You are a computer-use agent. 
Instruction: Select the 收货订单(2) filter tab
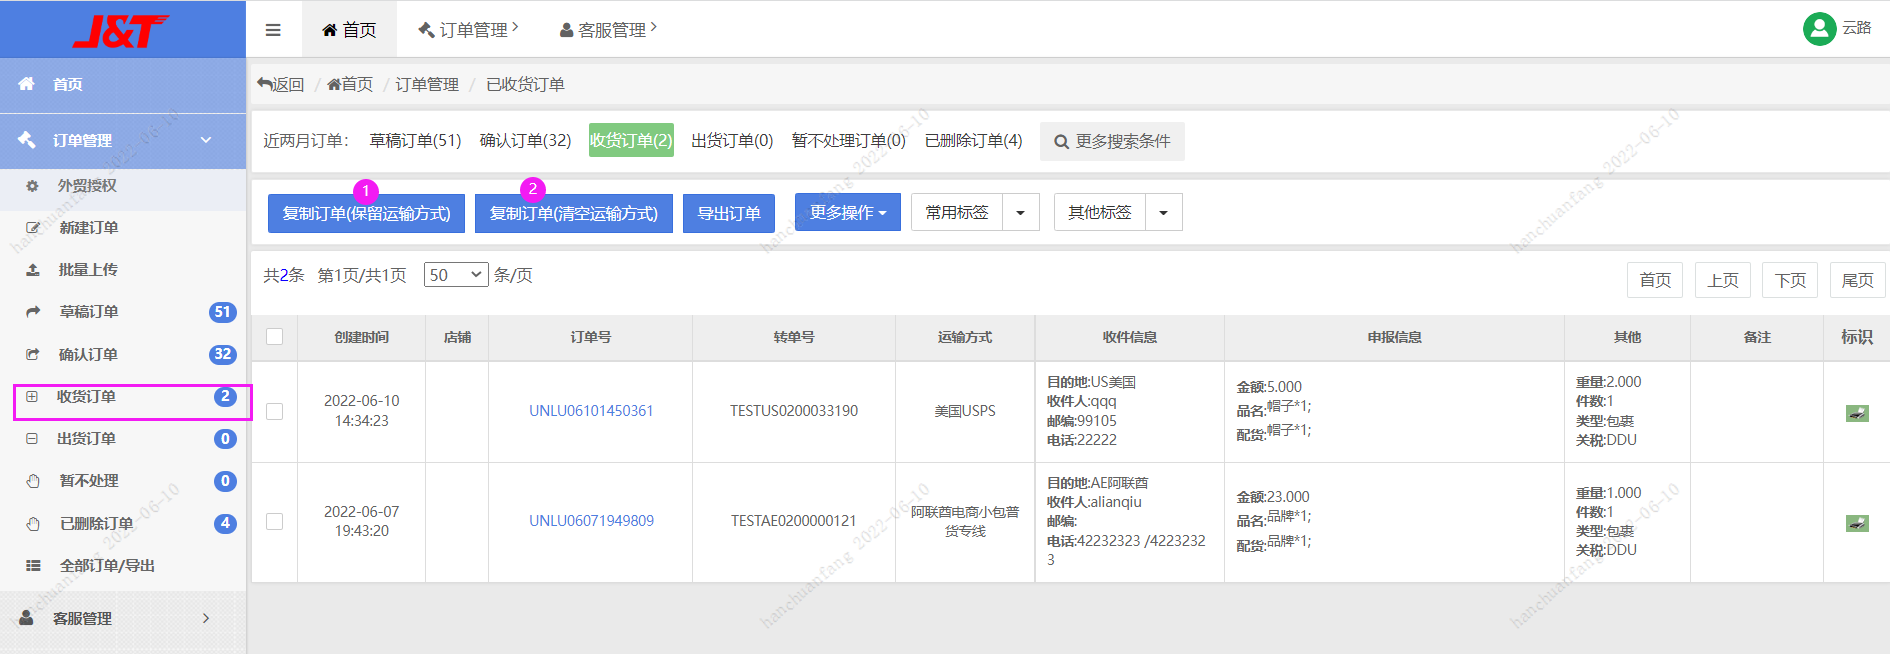coord(631,141)
